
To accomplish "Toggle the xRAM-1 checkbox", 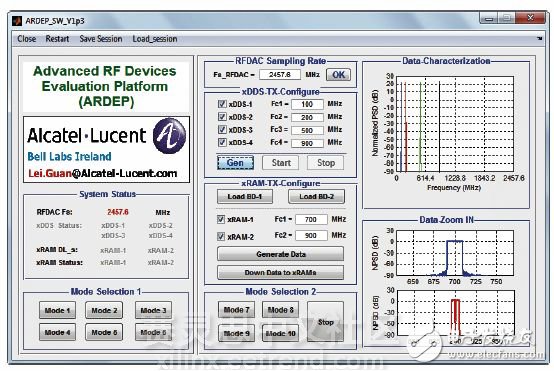I will (x=221, y=219).
